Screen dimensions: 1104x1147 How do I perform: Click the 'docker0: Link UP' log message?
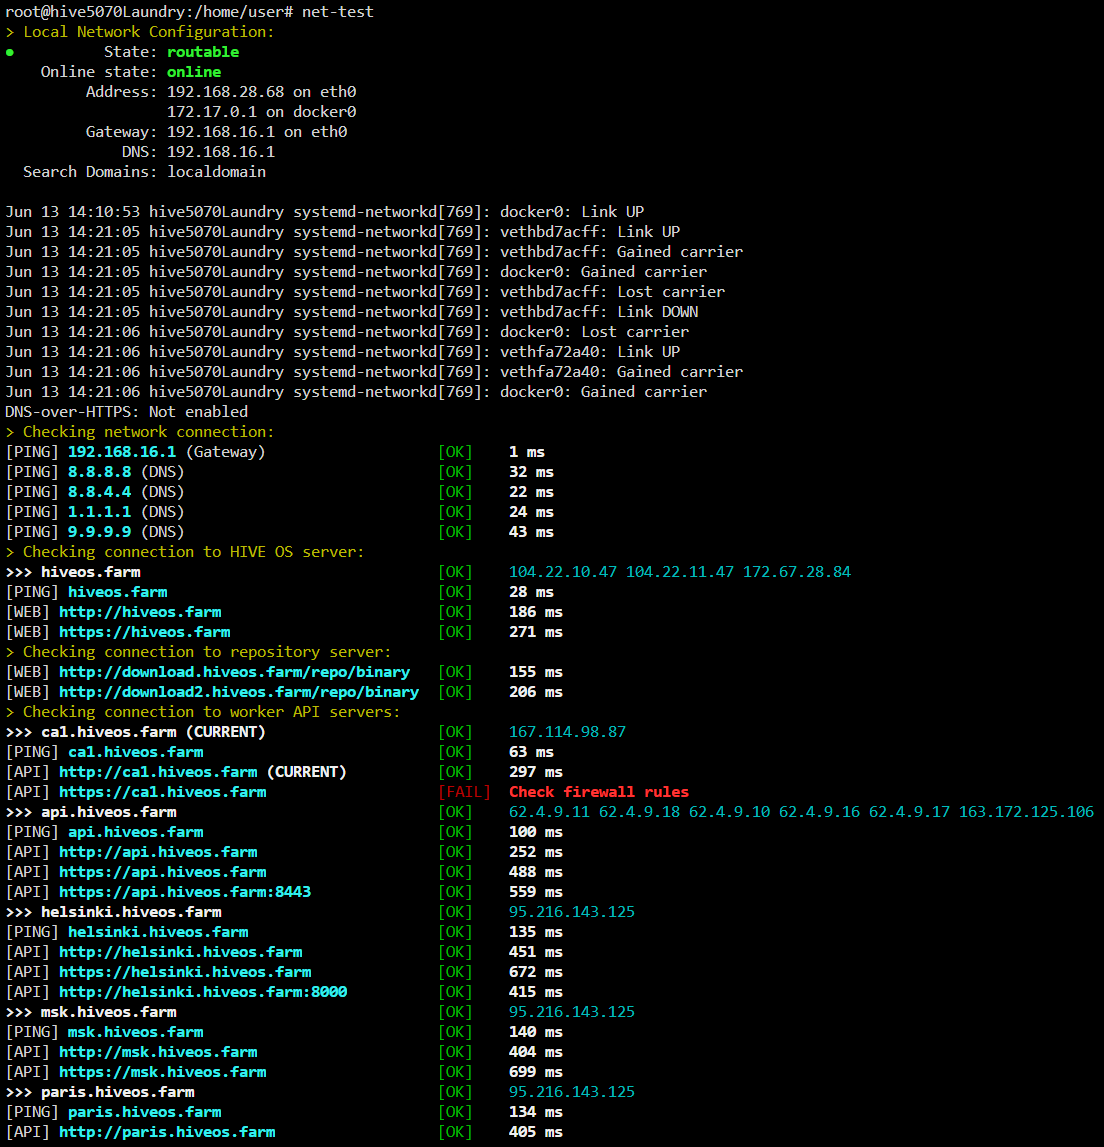(572, 212)
